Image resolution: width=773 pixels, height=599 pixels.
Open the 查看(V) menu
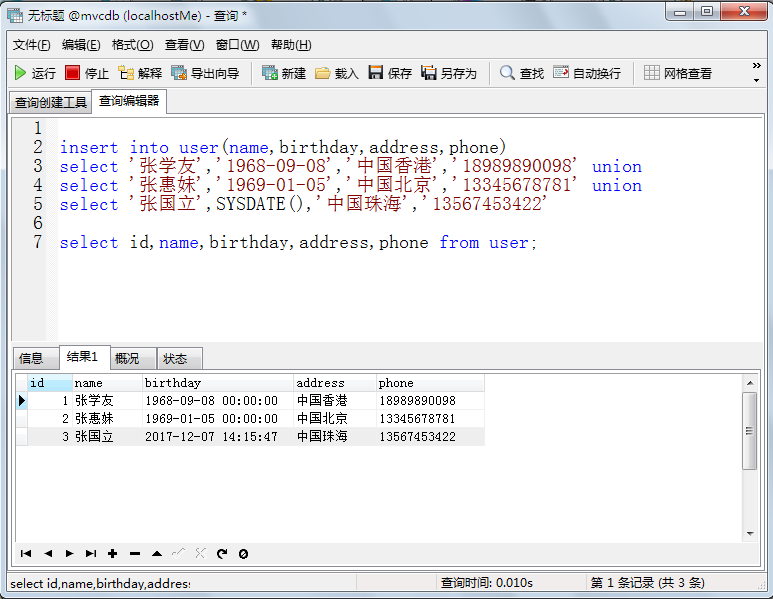pyautogui.click(x=184, y=45)
